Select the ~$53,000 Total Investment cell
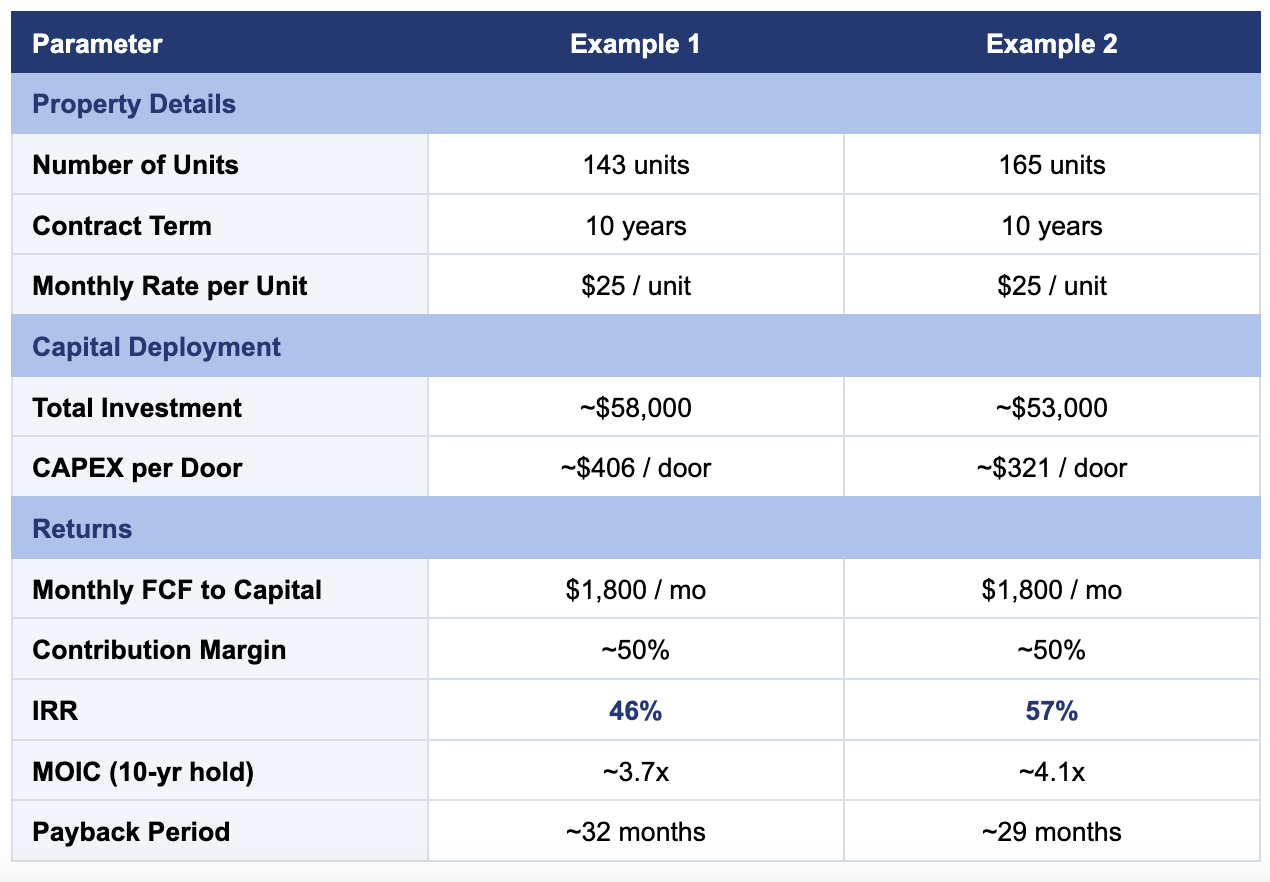Image resolution: width=1270 pixels, height=882 pixels. click(x=1052, y=408)
